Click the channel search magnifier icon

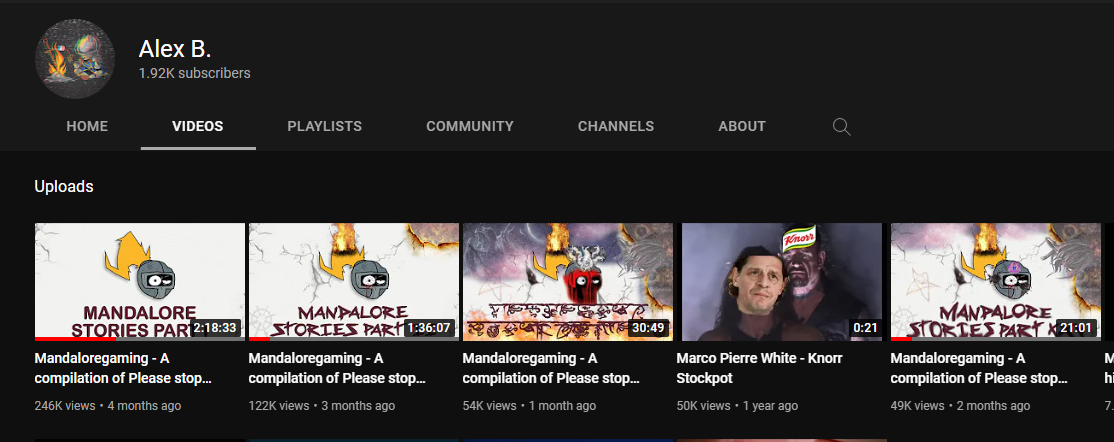pos(841,126)
